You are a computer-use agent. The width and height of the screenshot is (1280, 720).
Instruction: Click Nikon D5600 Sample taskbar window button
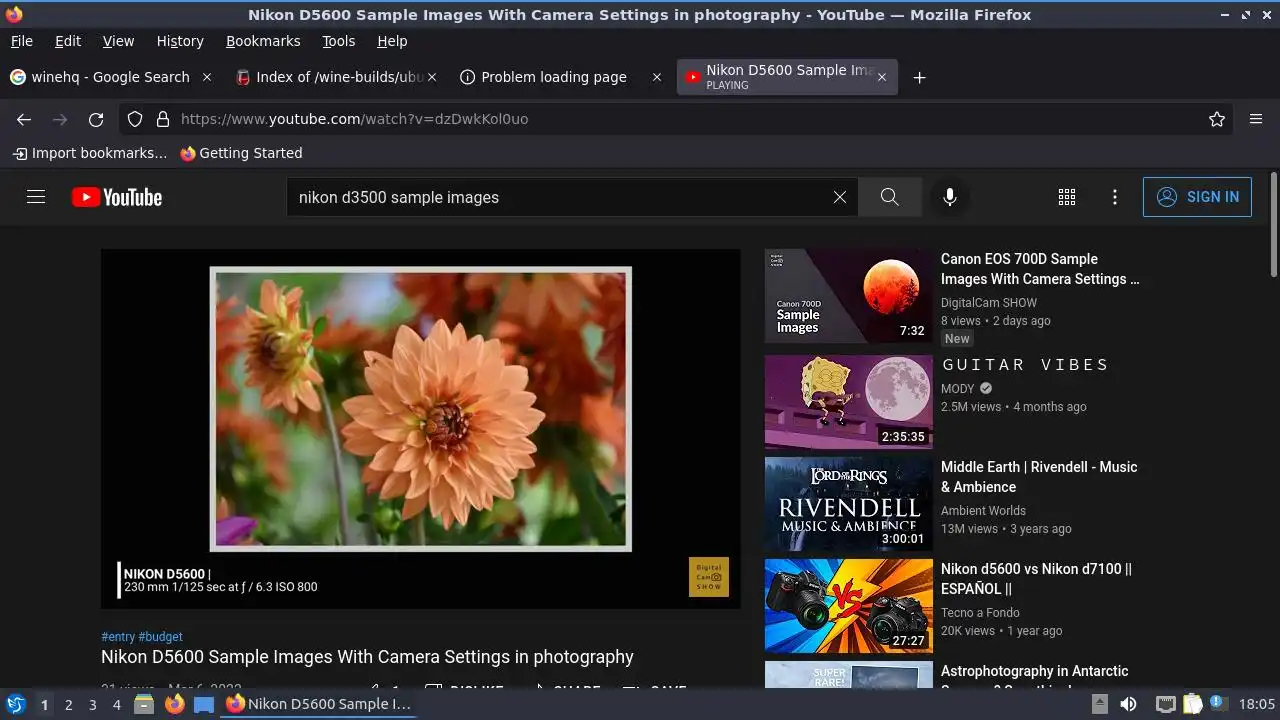(318, 704)
